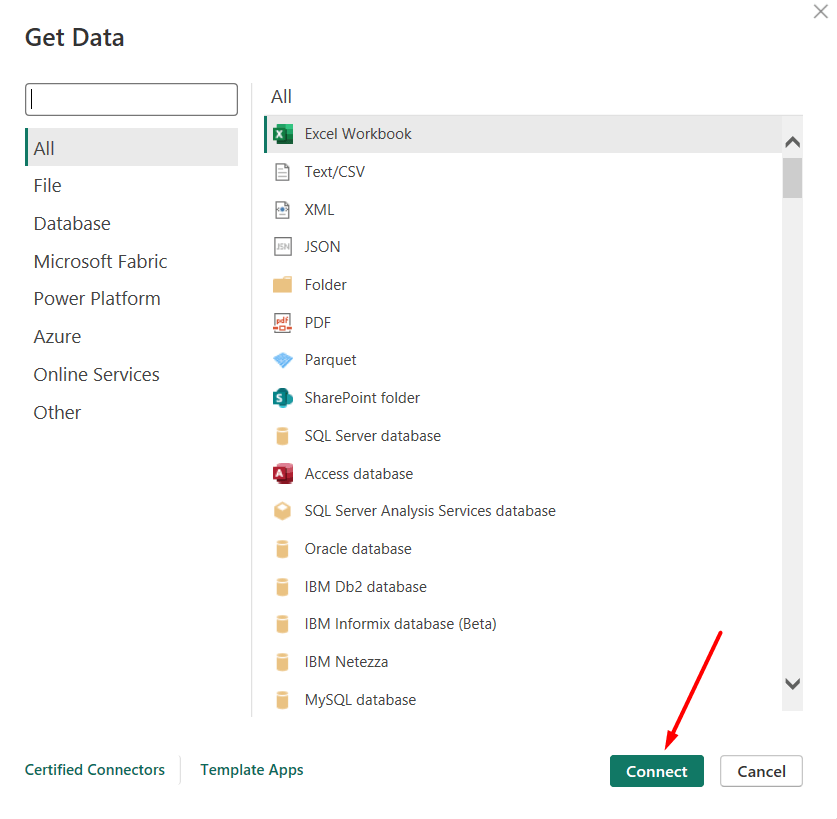Click the MySQL database cylinder icon

[x=282, y=699]
